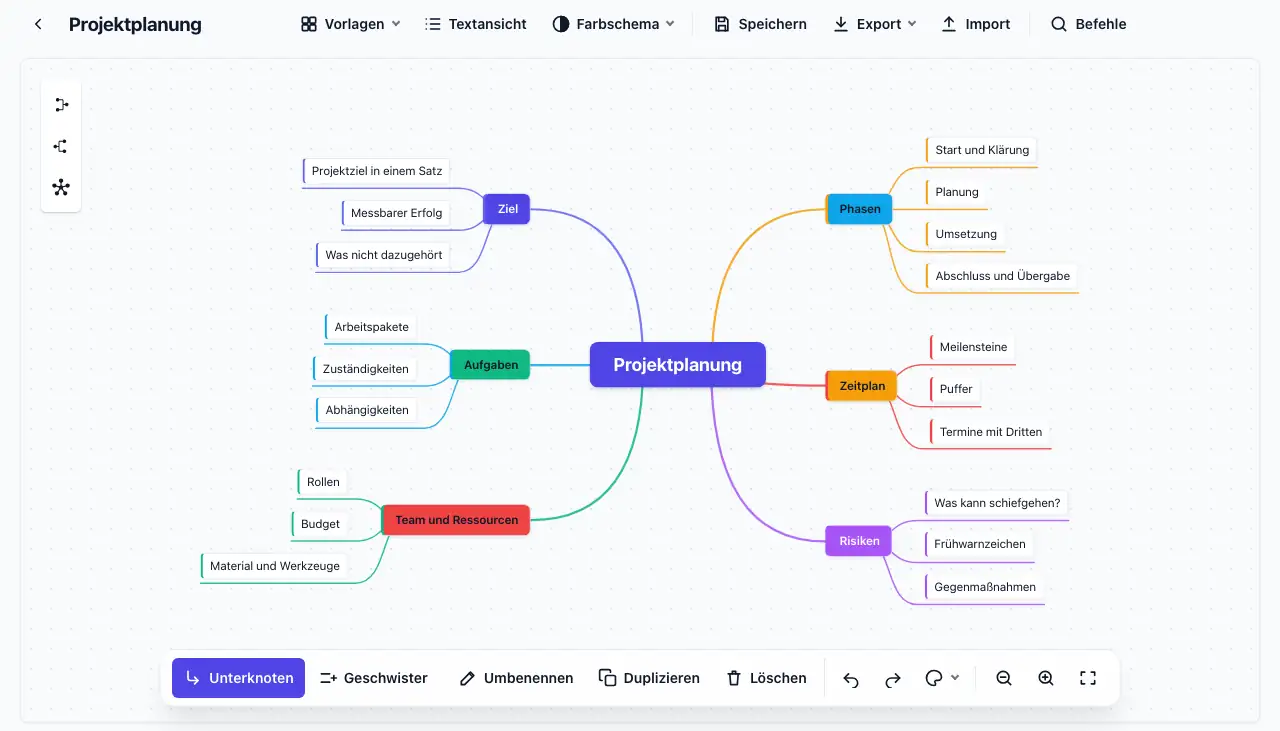Click the 'Termine mit Dritten' node

(990, 432)
